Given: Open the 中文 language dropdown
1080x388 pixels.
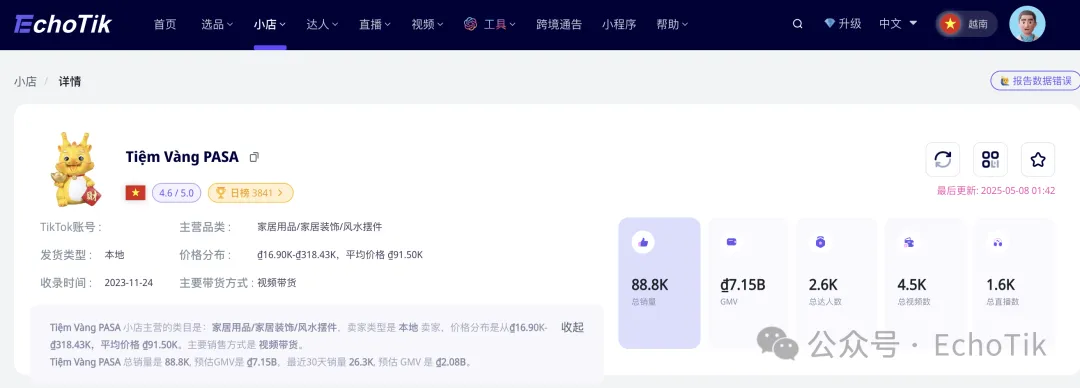Looking at the screenshot, I should coord(898,23).
